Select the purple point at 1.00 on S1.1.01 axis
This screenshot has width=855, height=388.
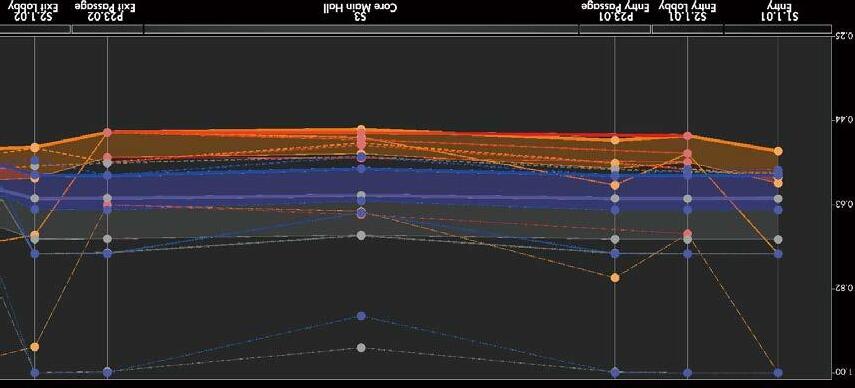point(778,373)
